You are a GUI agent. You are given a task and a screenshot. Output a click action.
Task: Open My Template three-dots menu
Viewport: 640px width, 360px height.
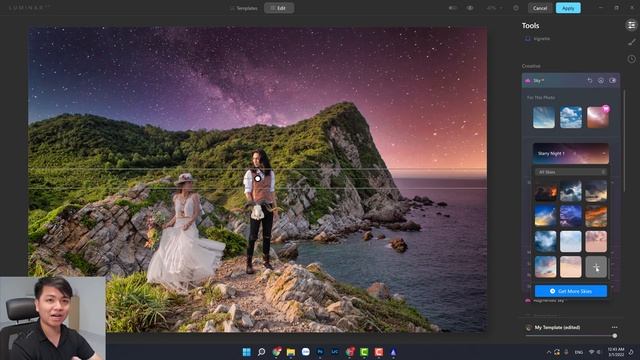(614, 327)
